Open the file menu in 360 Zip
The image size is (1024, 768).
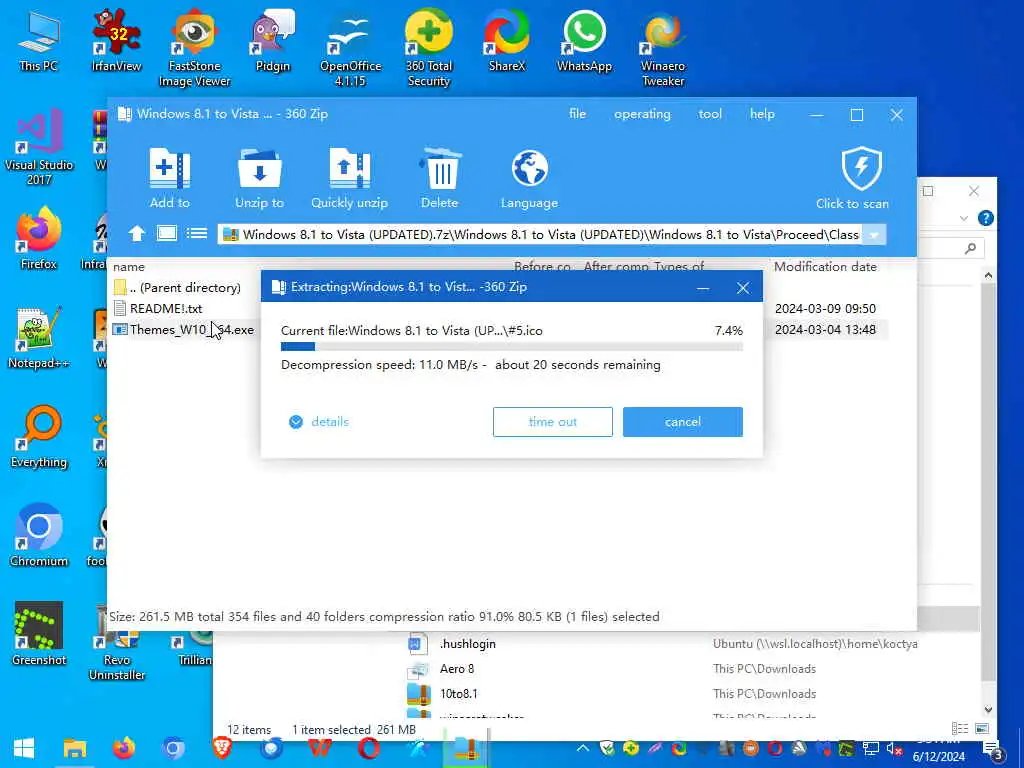click(577, 114)
